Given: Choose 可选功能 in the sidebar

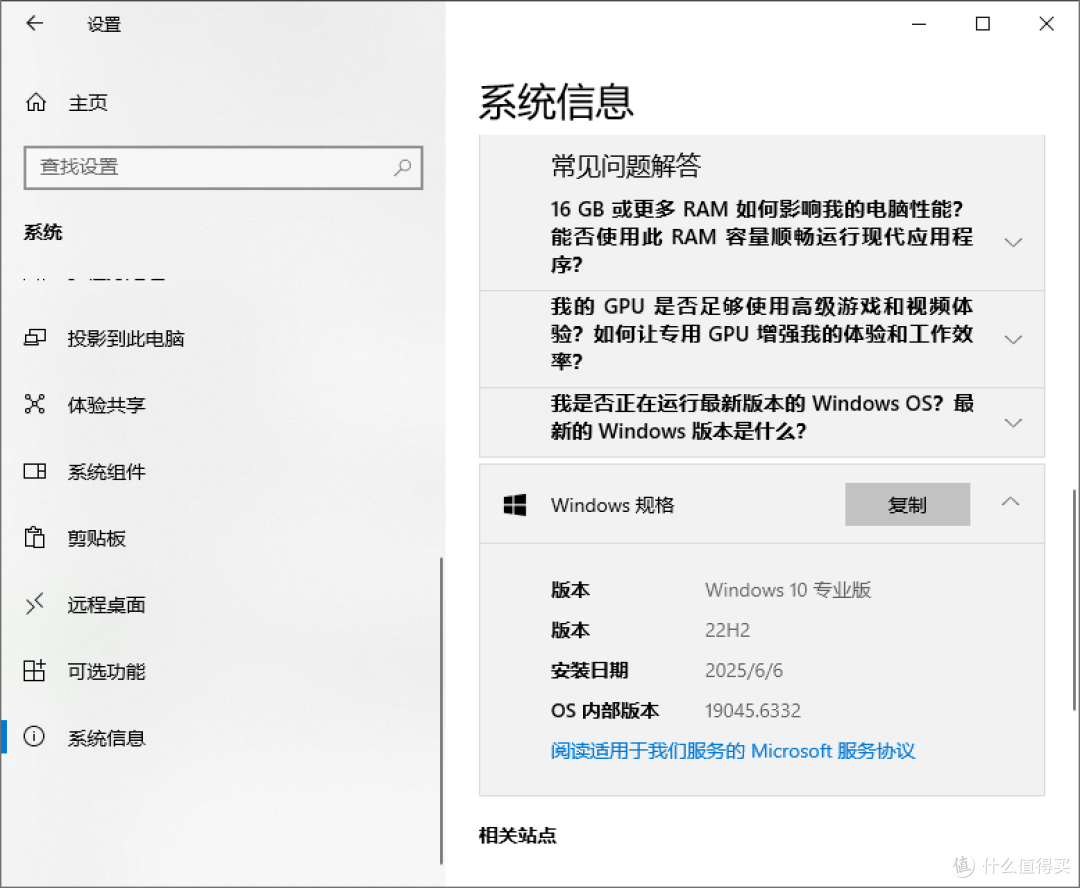Looking at the screenshot, I should (x=107, y=671).
